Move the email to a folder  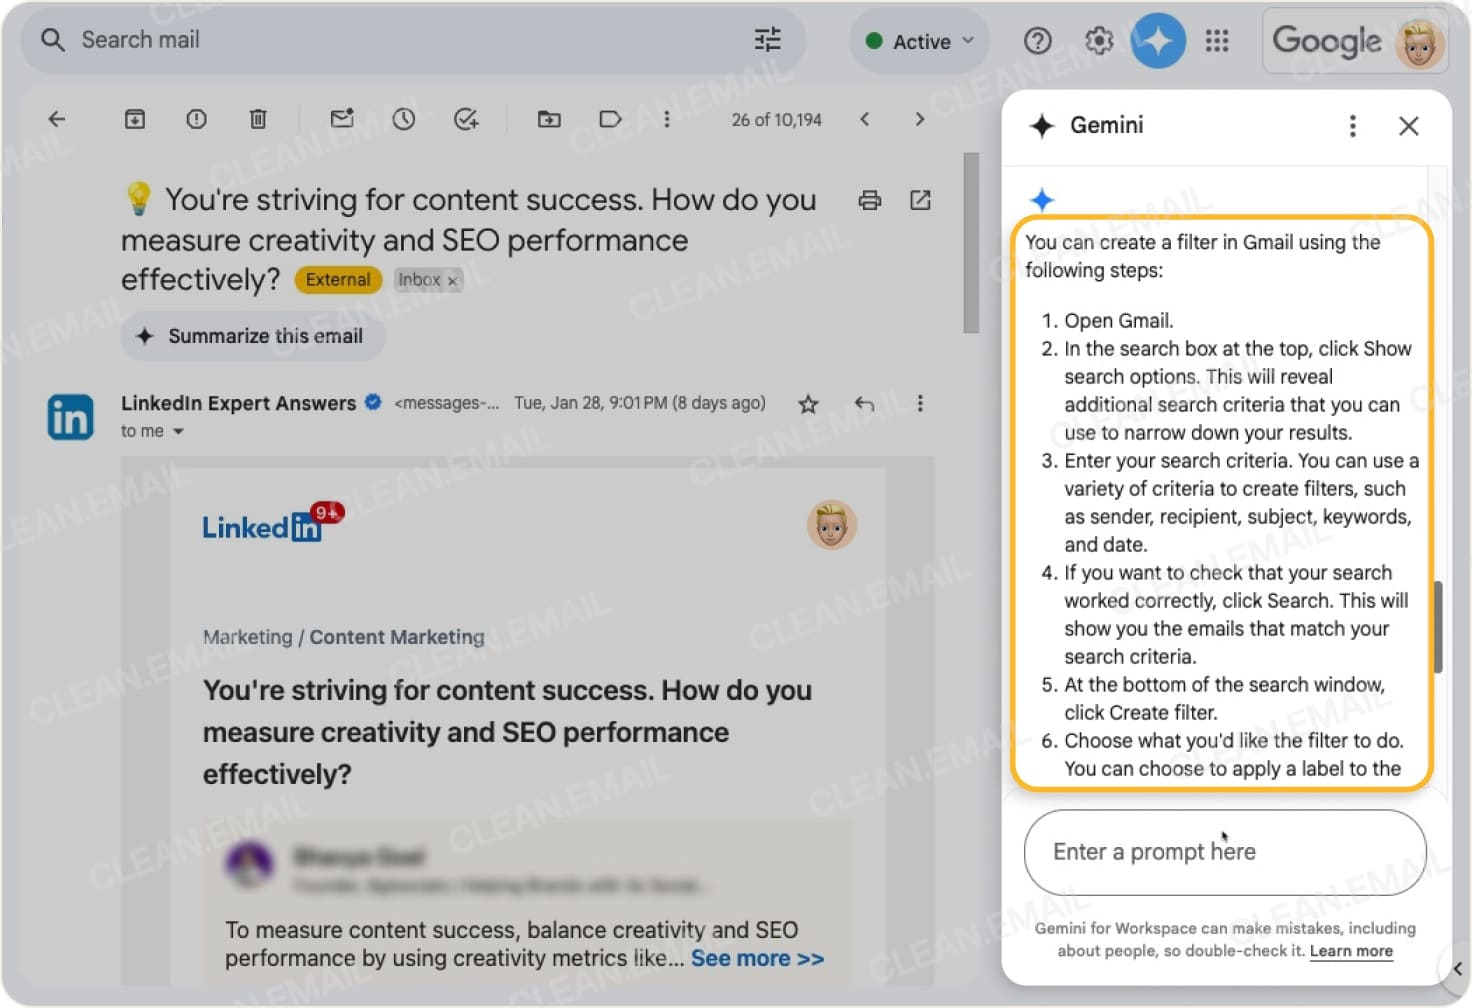[549, 119]
